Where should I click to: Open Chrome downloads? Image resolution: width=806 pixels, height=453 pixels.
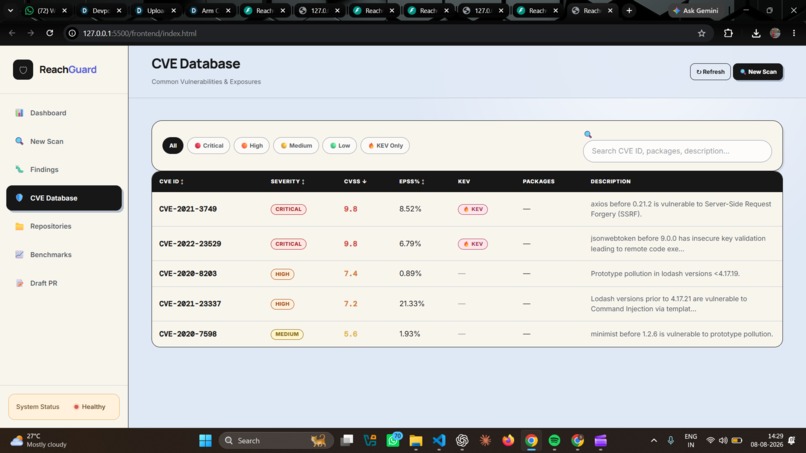point(756,33)
